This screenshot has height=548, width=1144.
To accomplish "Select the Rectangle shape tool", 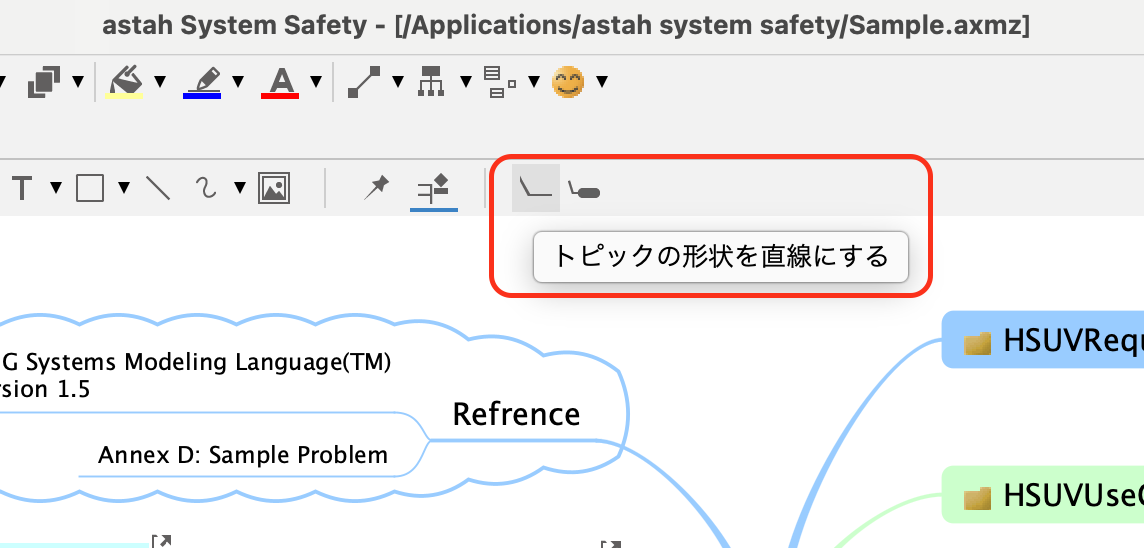I will [x=90, y=188].
